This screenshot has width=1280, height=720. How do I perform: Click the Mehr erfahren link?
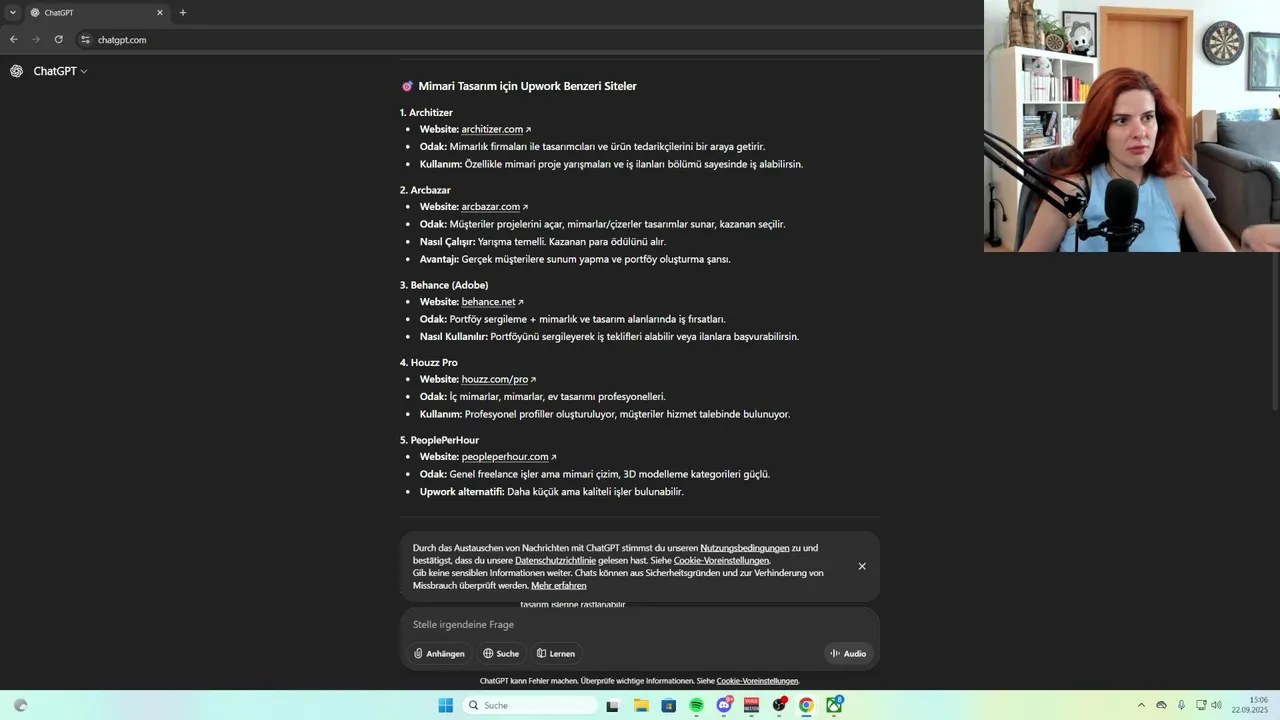coord(559,586)
